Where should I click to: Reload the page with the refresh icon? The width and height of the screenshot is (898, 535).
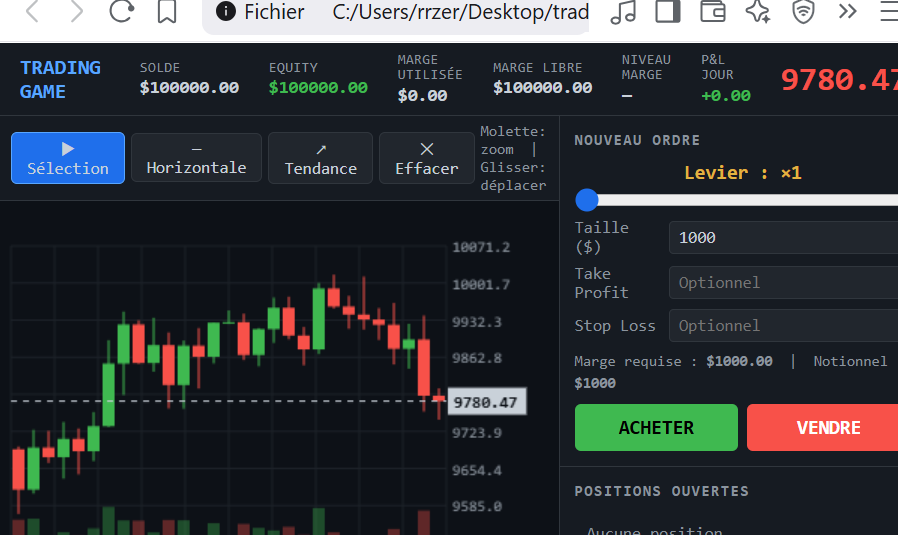(x=121, y=12)
